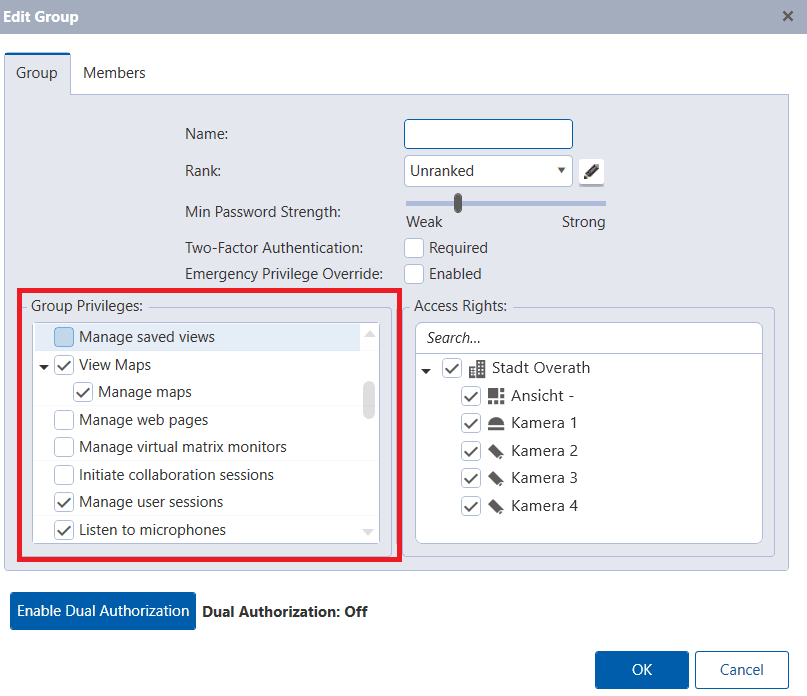This screenshot has width=807, height=696.
Task: Click the Ansicht view layout icon
Action: (496, 396)
